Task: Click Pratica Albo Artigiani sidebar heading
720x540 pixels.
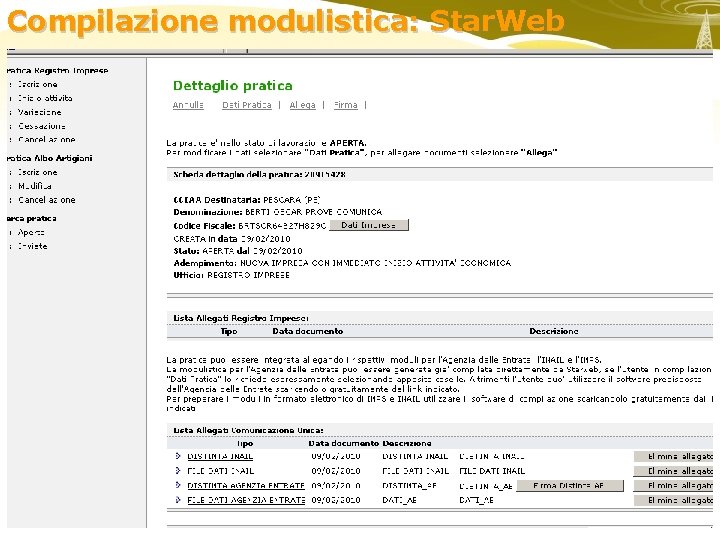Action: coord(50,158)
